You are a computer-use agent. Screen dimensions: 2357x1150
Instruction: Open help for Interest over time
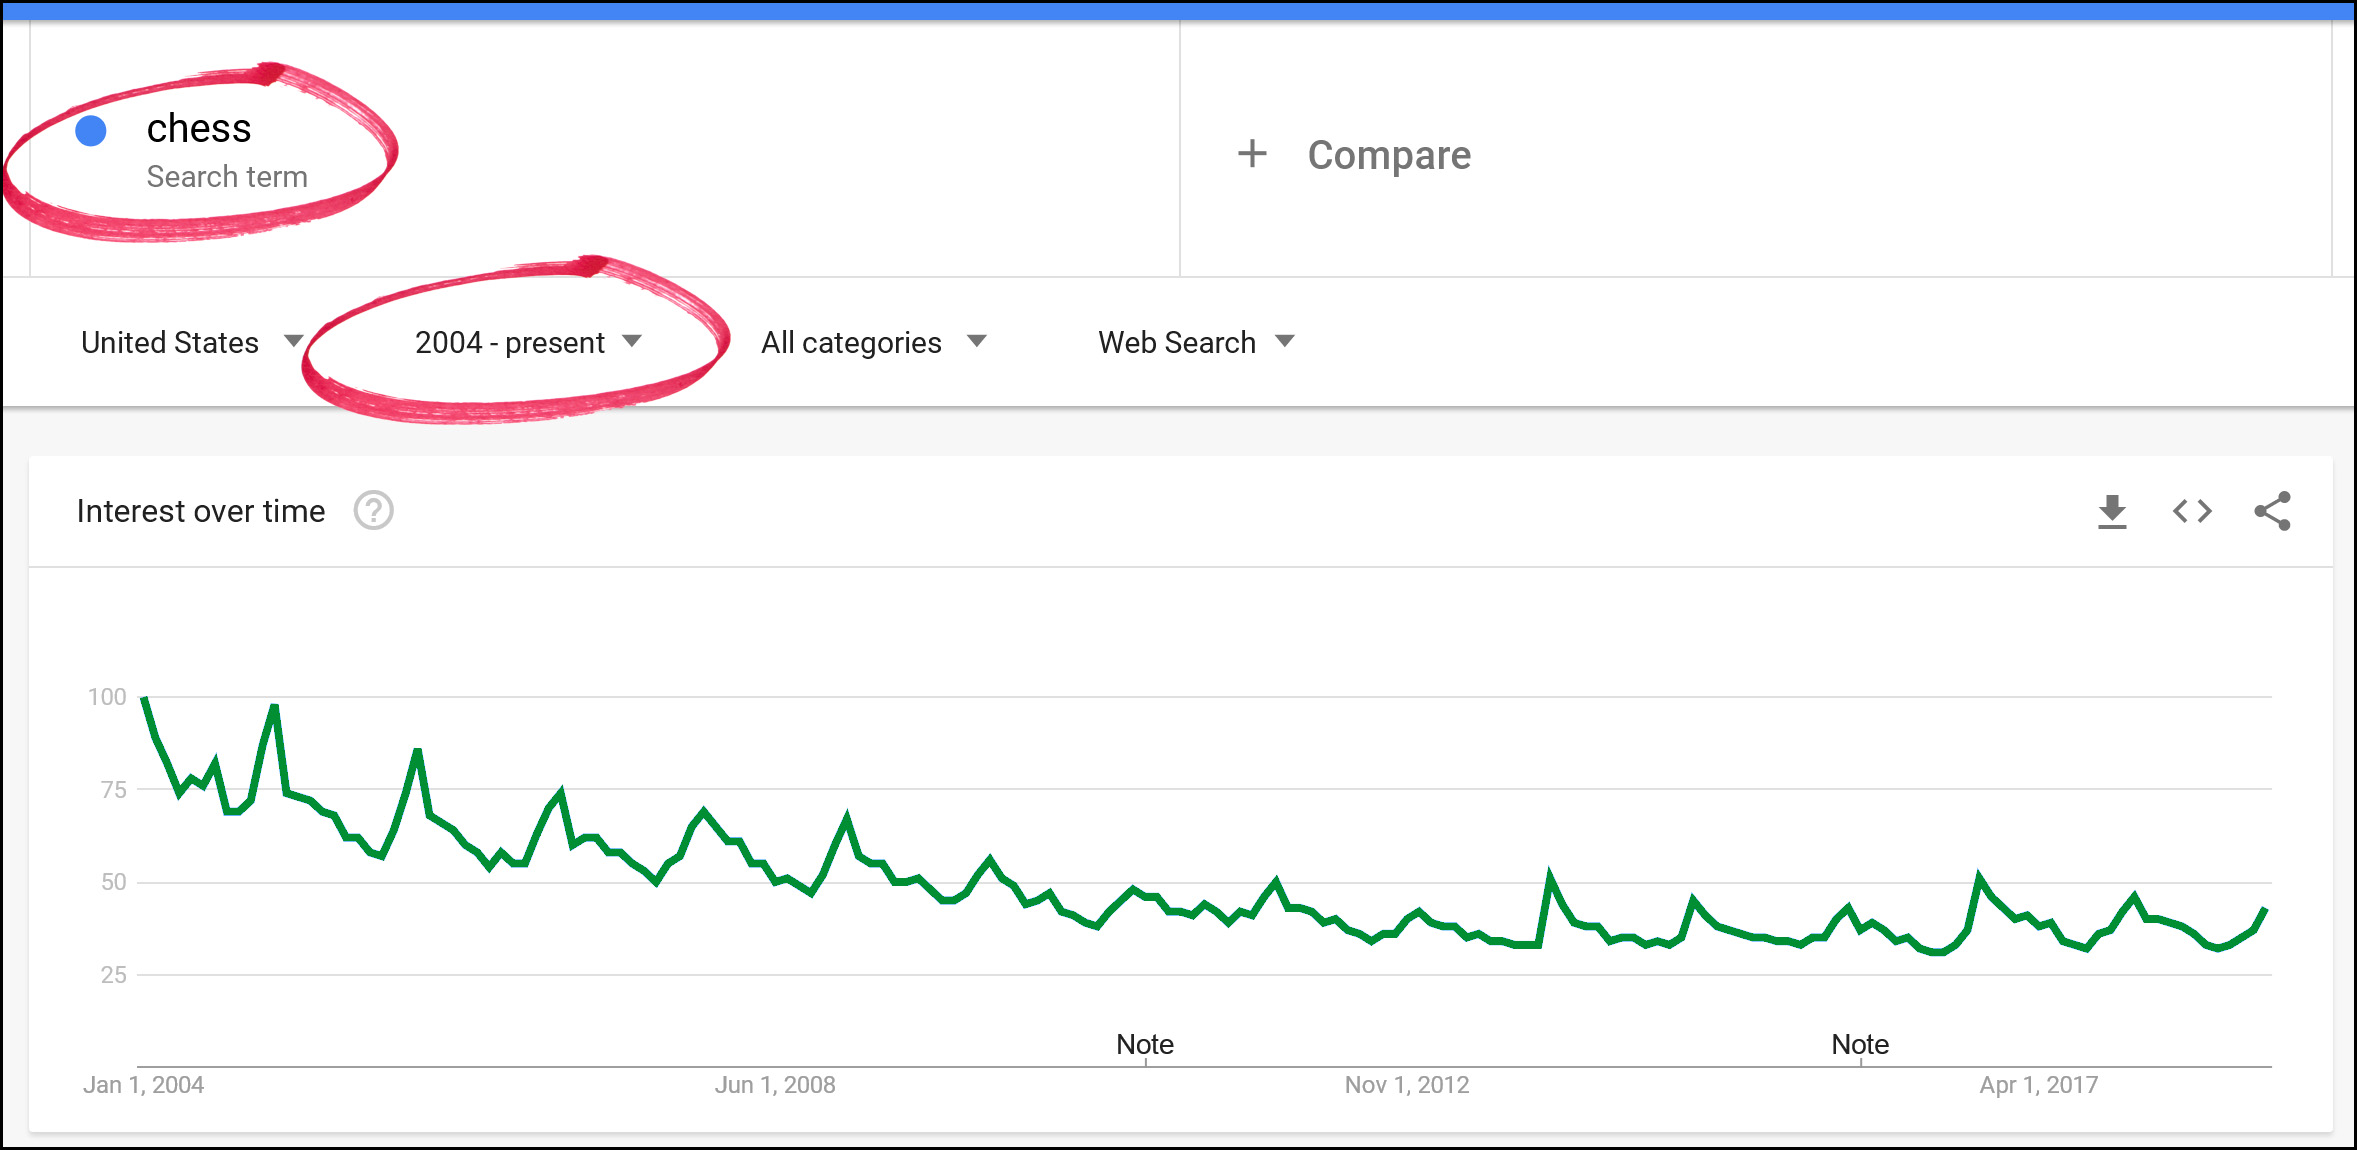click(373, 511)
